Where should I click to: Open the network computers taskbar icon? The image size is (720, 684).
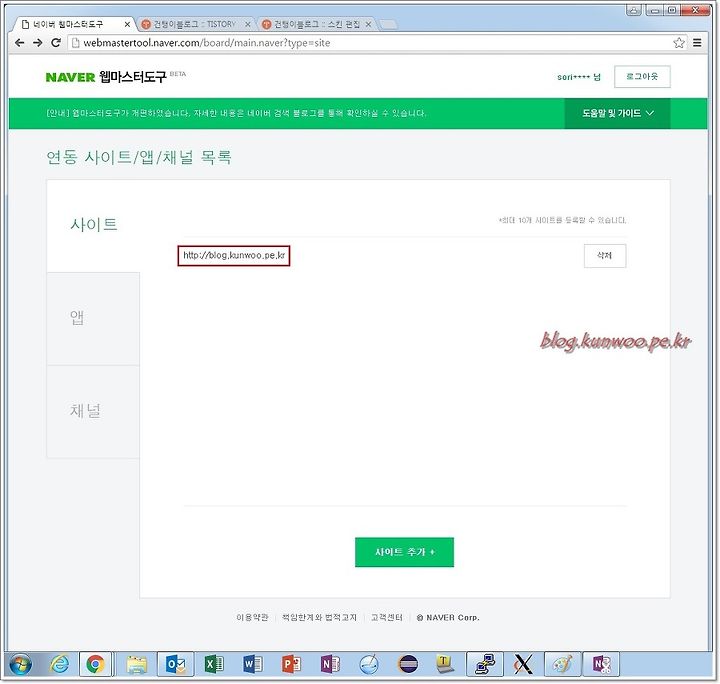485,664
